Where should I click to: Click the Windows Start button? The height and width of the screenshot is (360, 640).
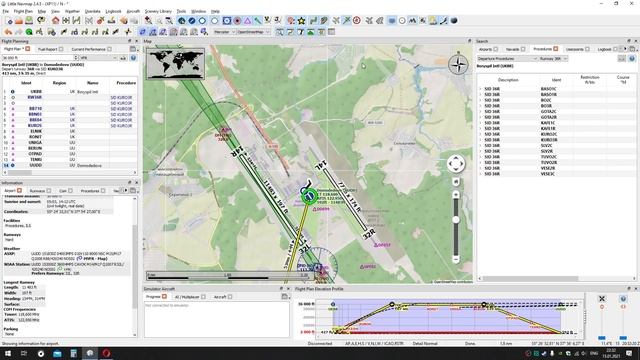(x=7, y=353)
